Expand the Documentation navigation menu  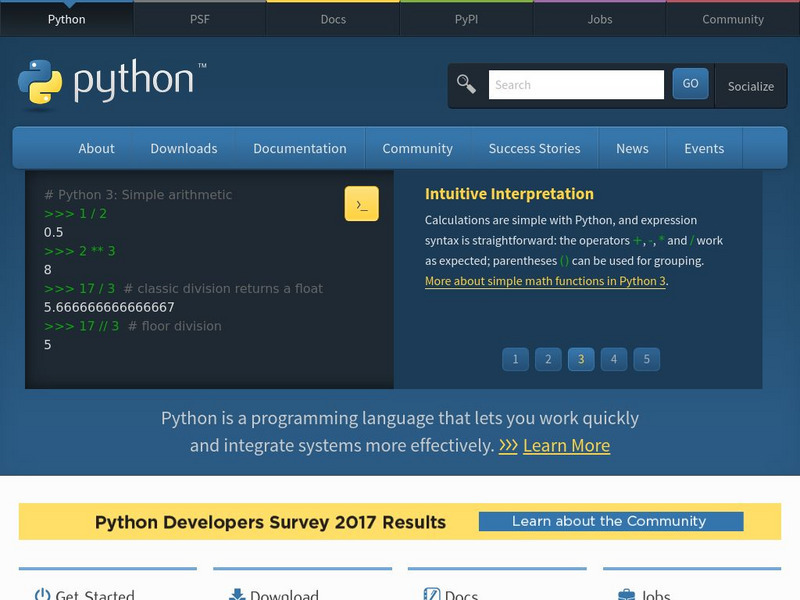300,148
